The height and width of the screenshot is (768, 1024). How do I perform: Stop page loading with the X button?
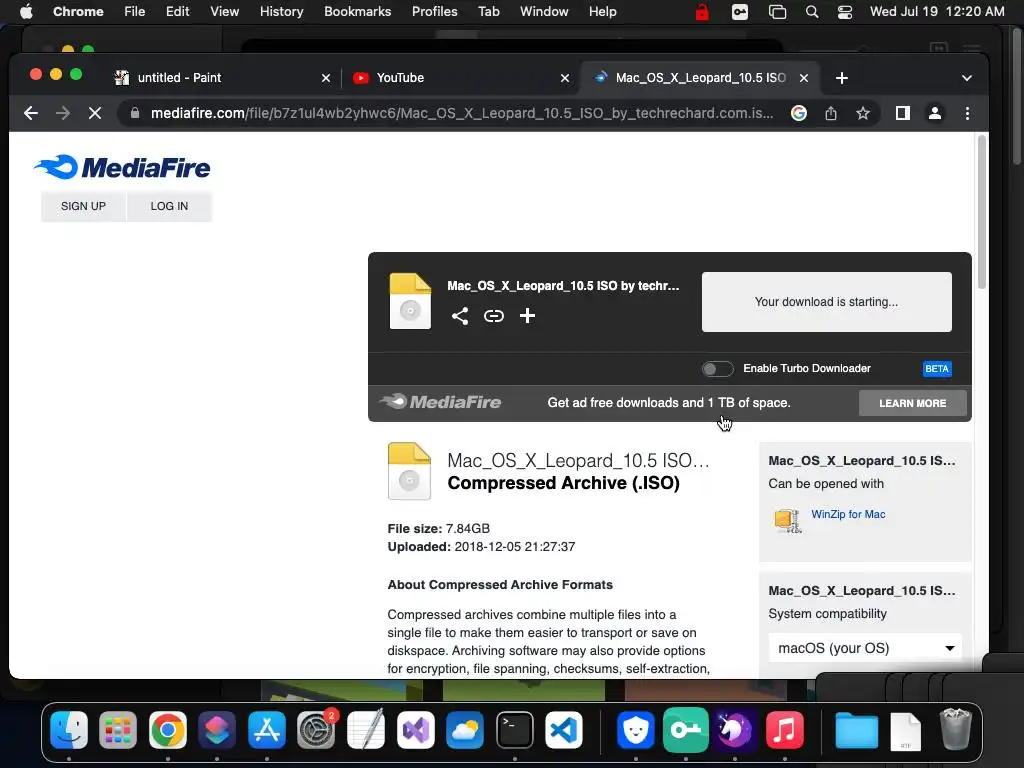(x=95, y=113)
